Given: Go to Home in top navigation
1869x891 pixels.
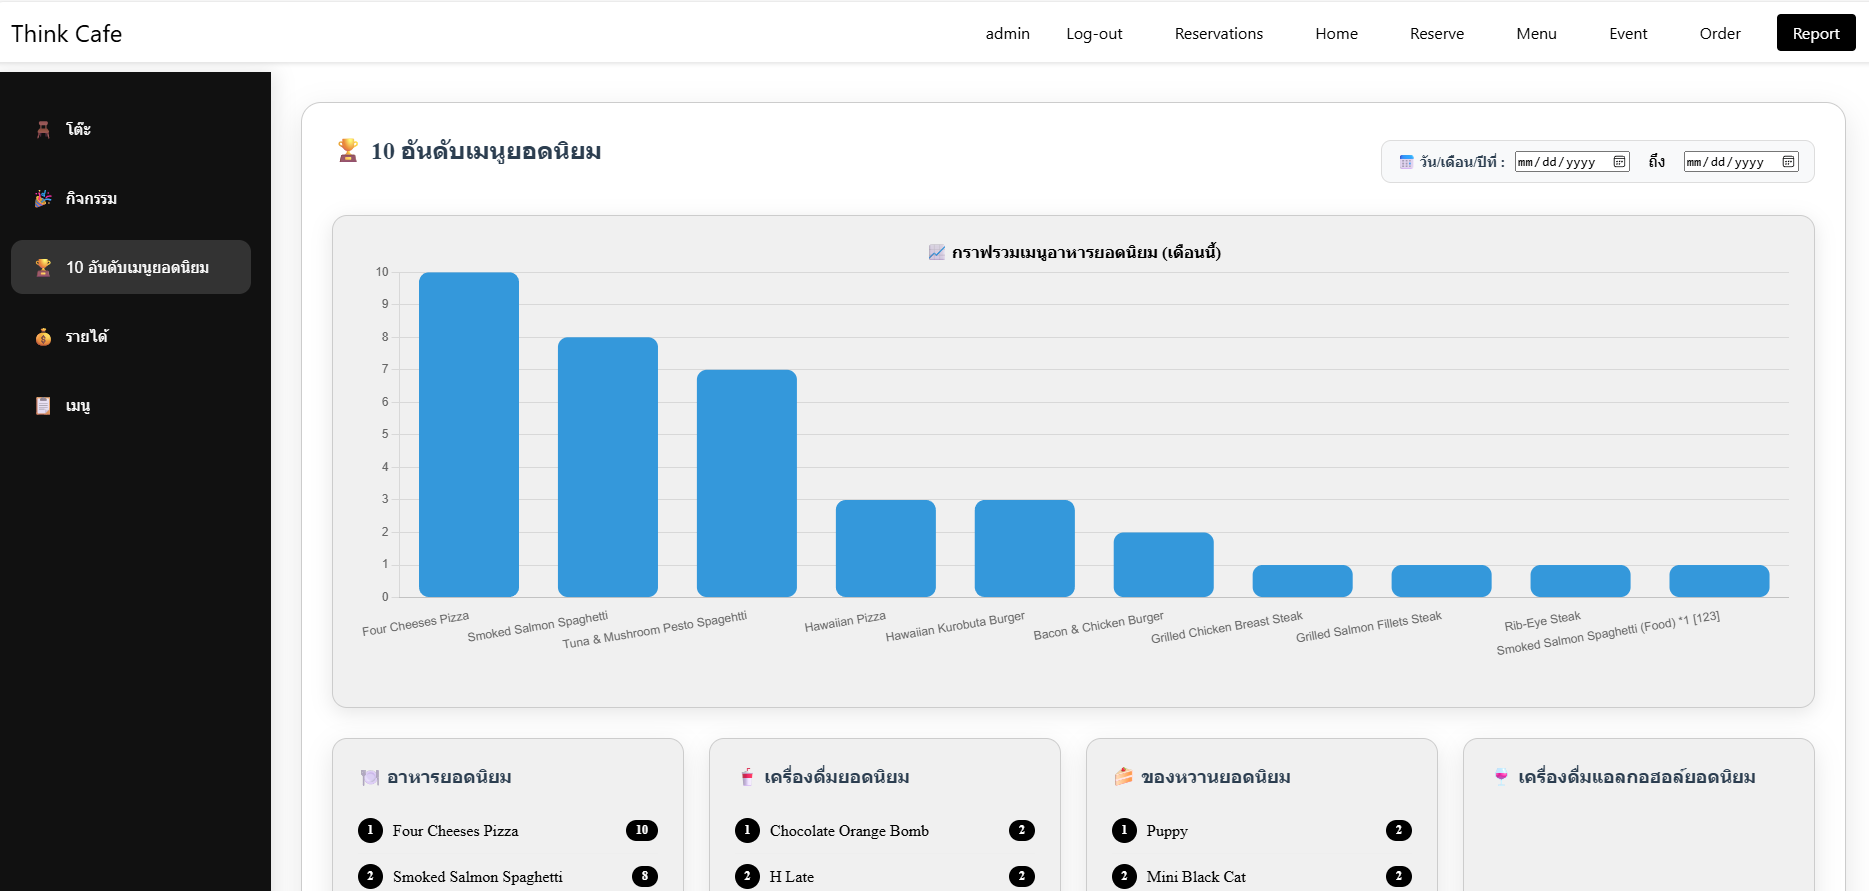Looking at the screenshot, I should [x=1337, y=33].
